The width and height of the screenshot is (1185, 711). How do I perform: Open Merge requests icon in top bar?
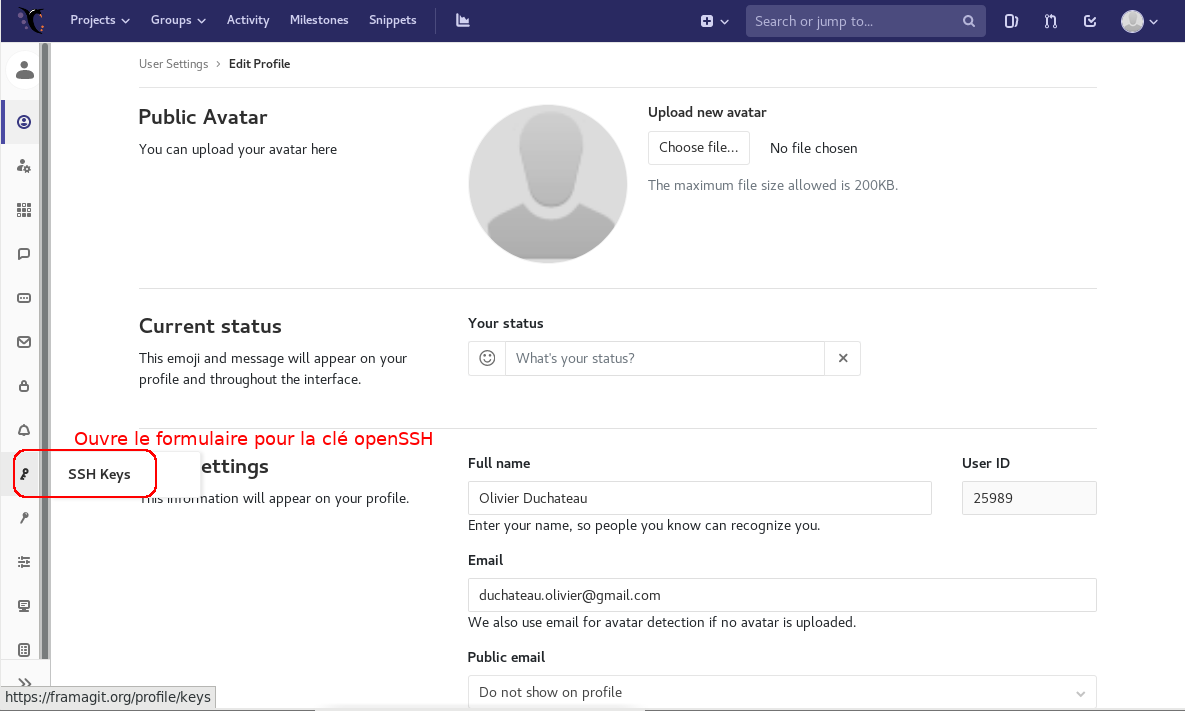point(1050,21)
